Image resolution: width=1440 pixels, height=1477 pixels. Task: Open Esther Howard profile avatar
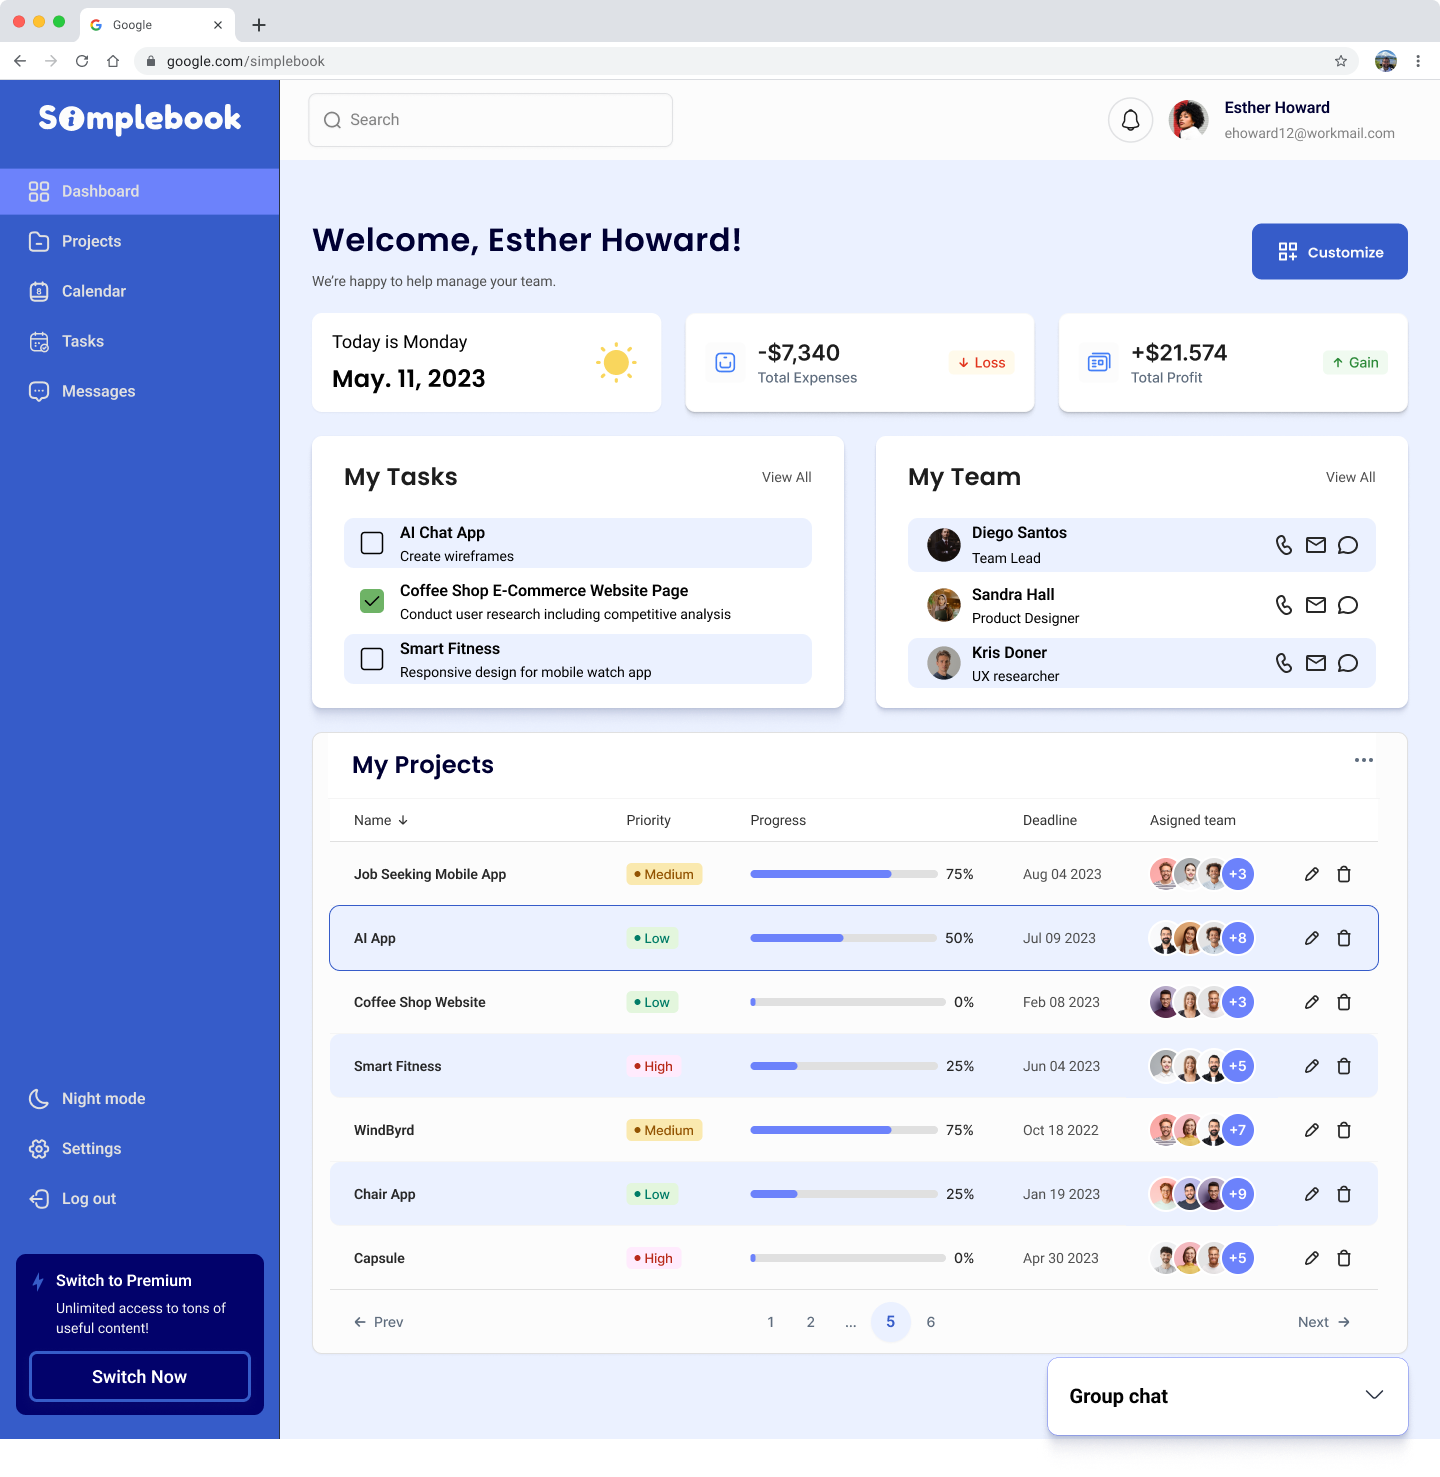click(x=1189, y=120)
